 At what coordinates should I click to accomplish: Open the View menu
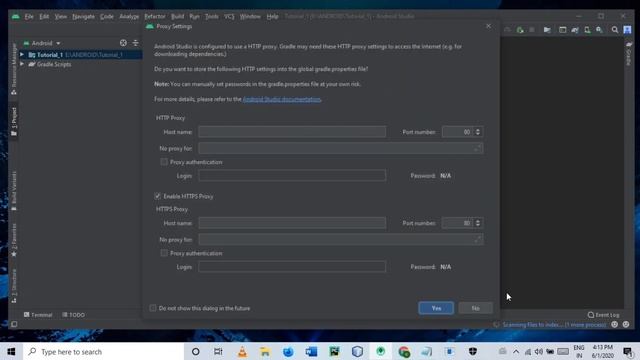(60, 16)
